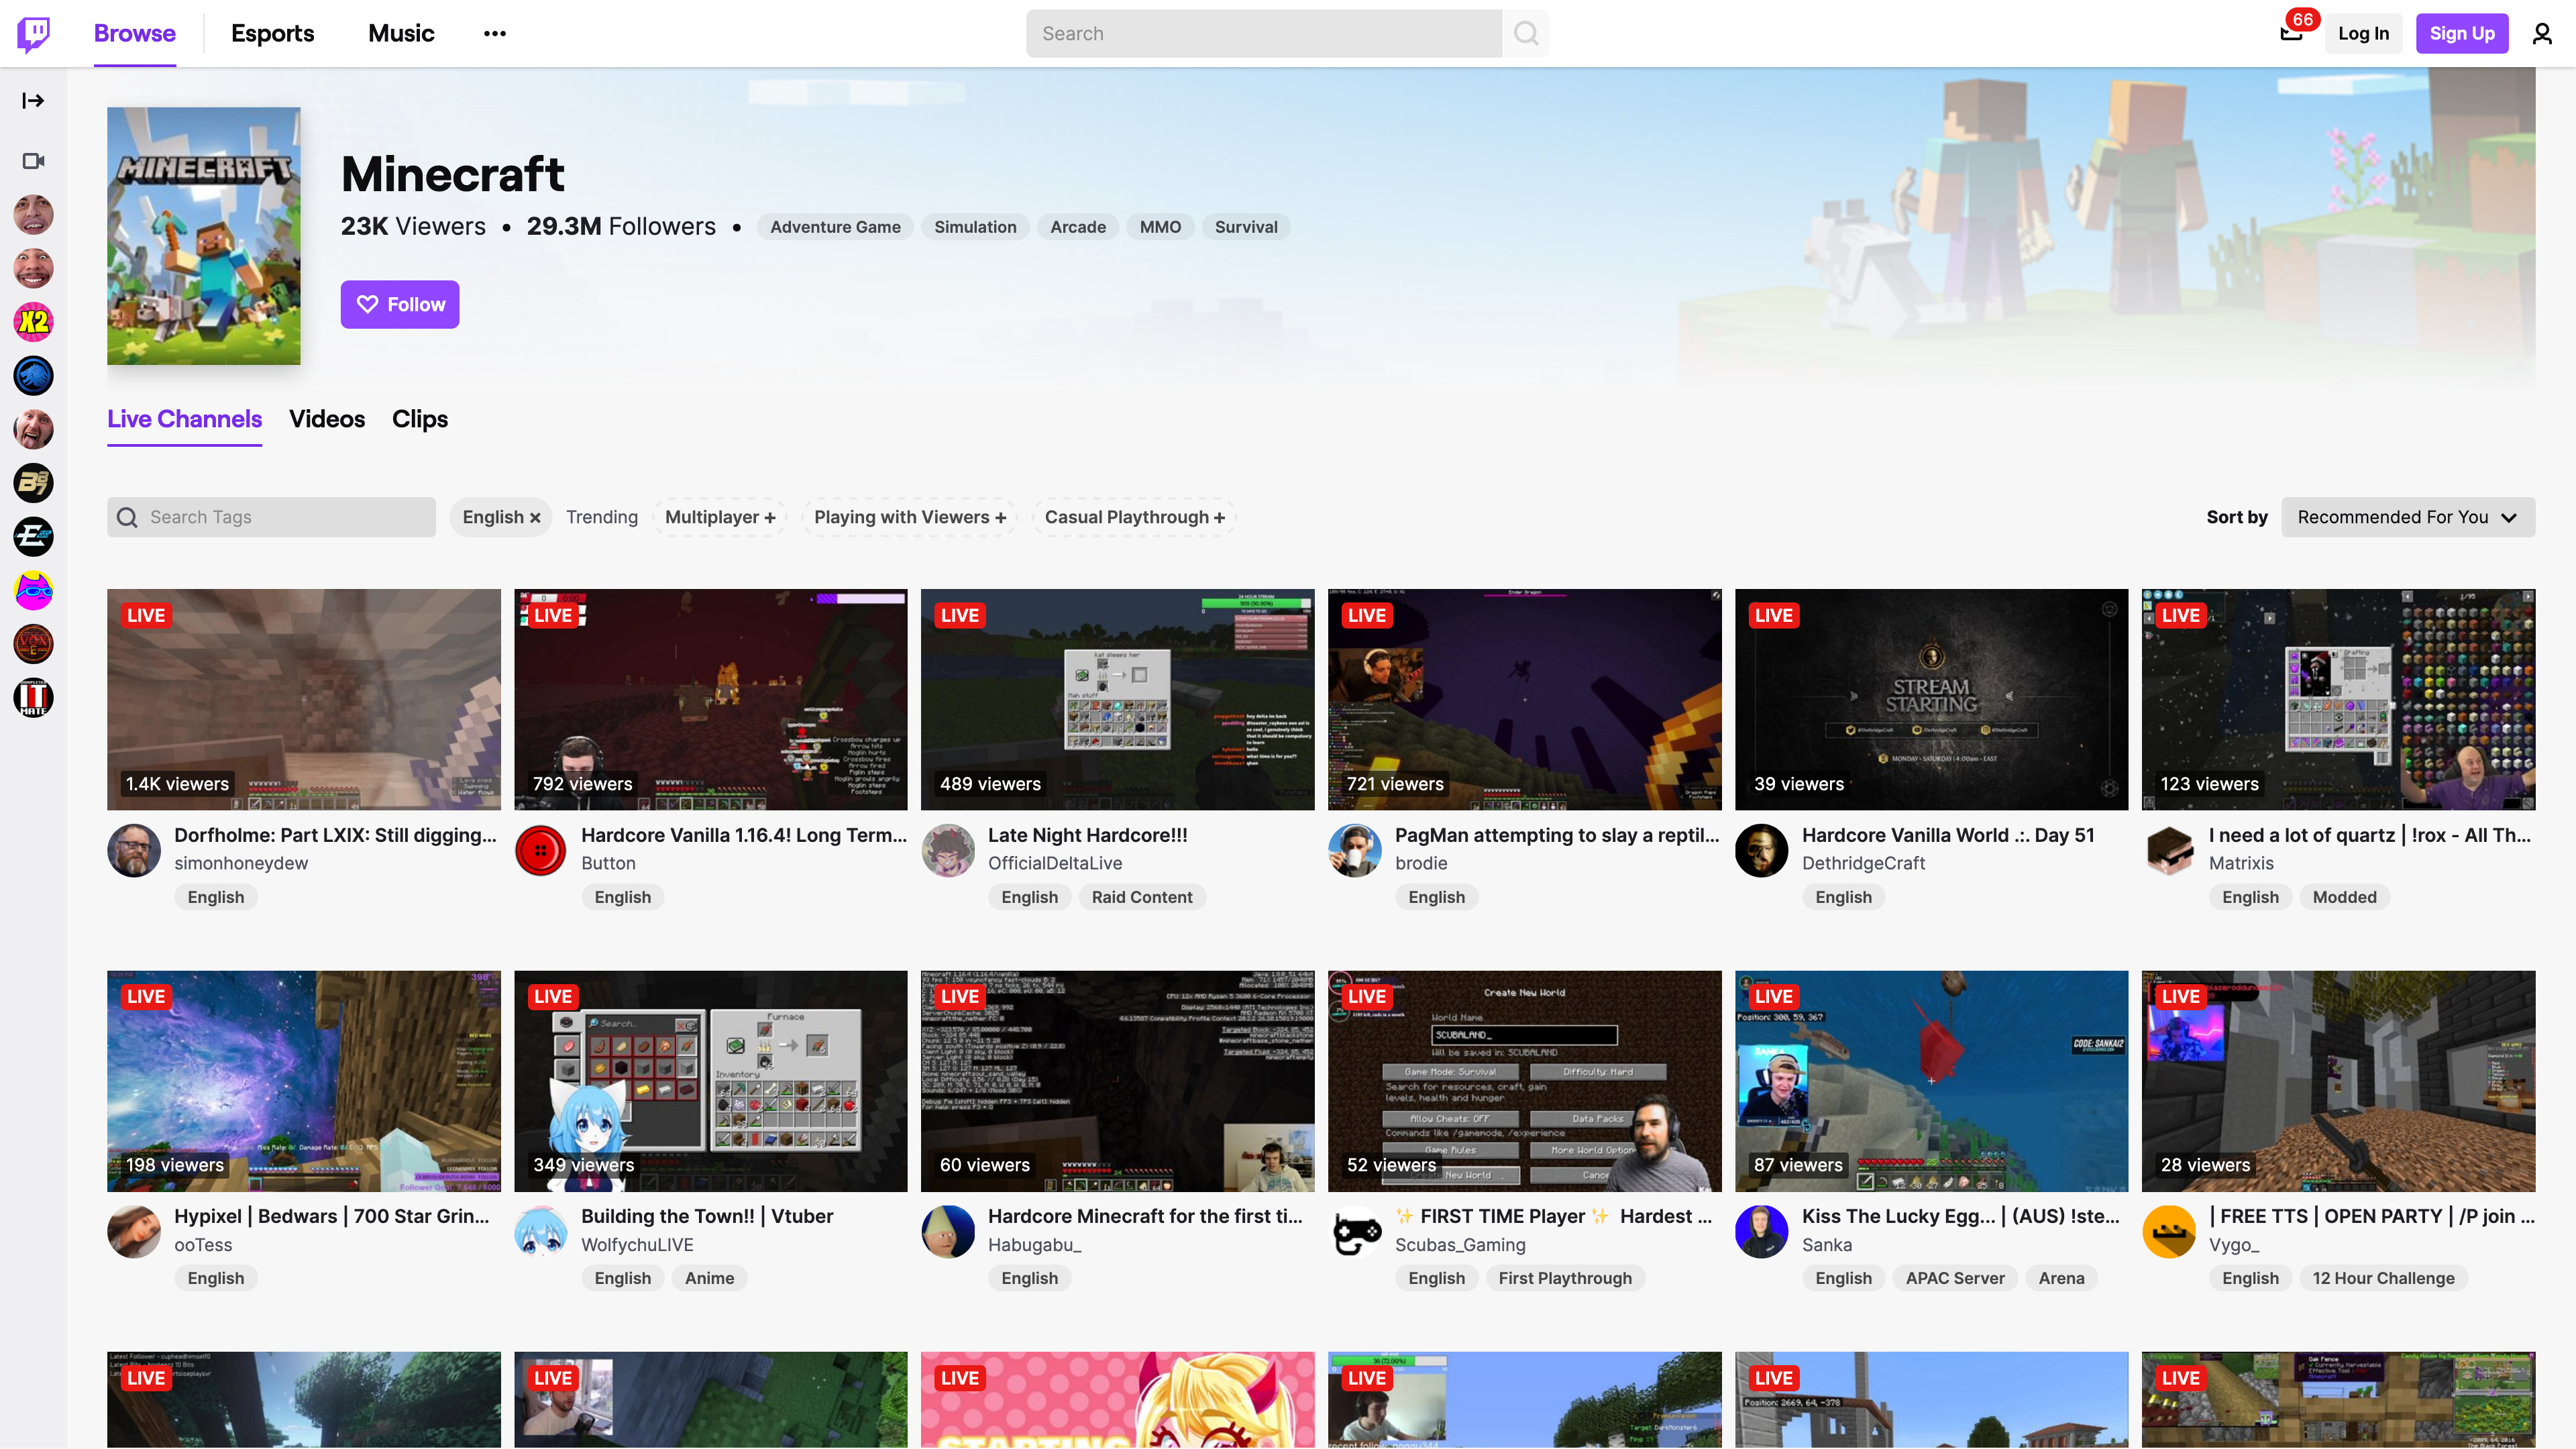The height and width of the screenshot is (1449, 2576).
Task: Add the Playing with Viewers tag filter
Action: click(909, 517)
